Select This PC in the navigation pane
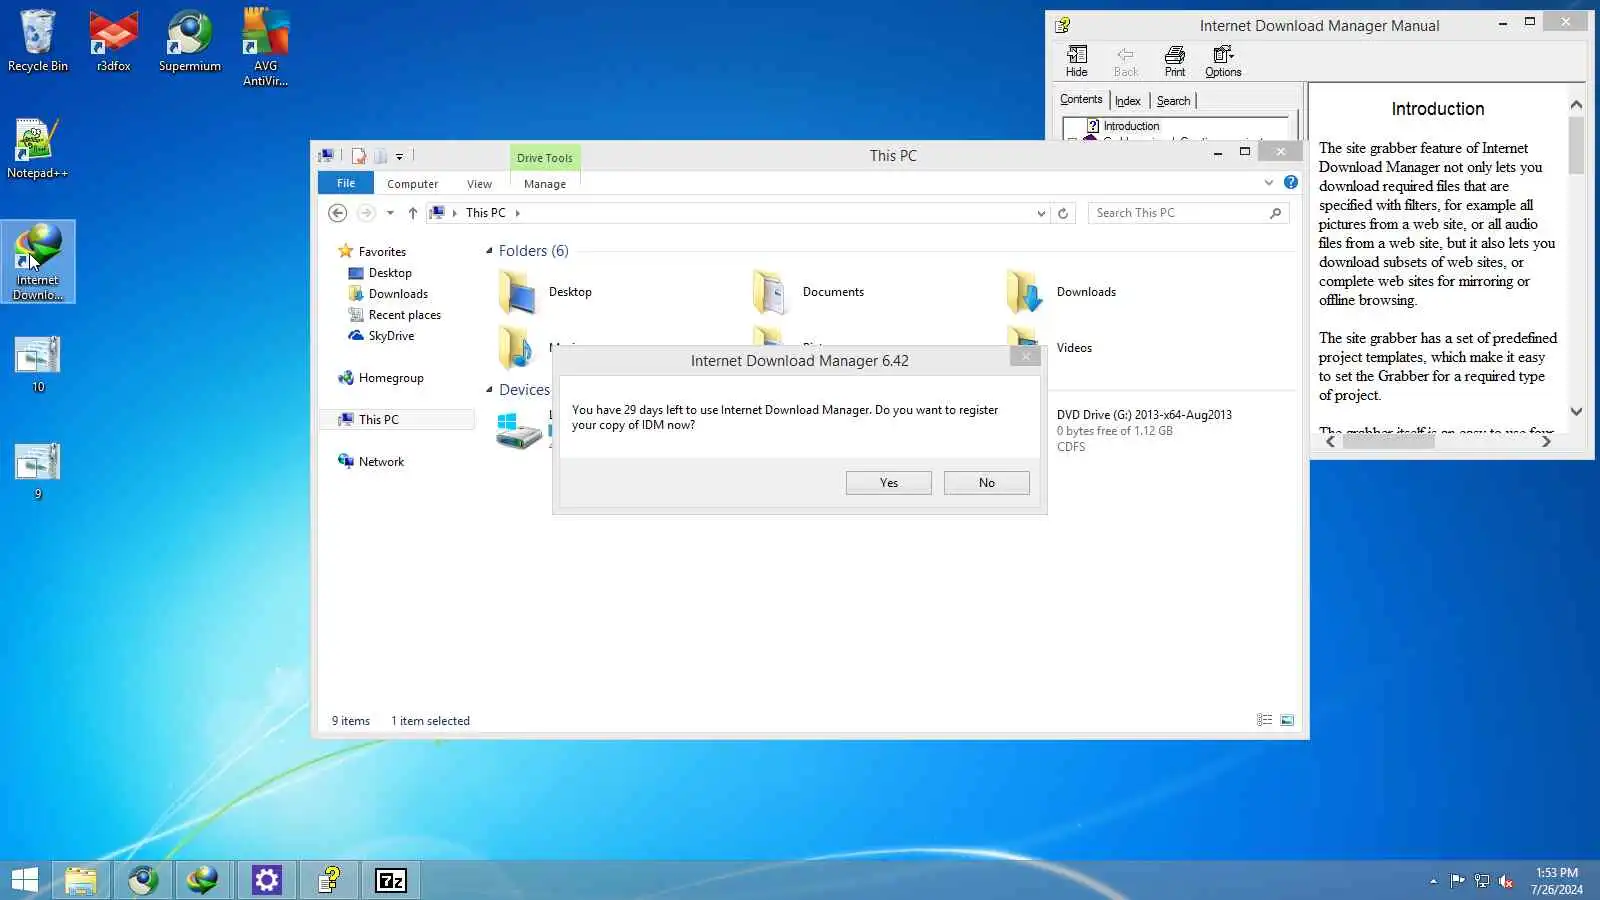Screen dimensions: 1600x900 pos(397,420)
